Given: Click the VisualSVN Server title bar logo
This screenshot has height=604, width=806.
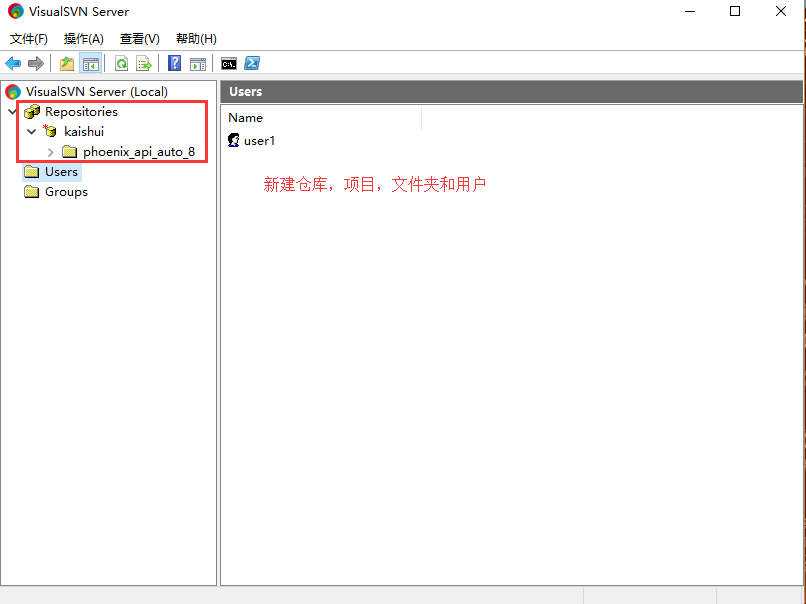Looking at the screenshot, I should pyautogui.click(x=16, y=11).
